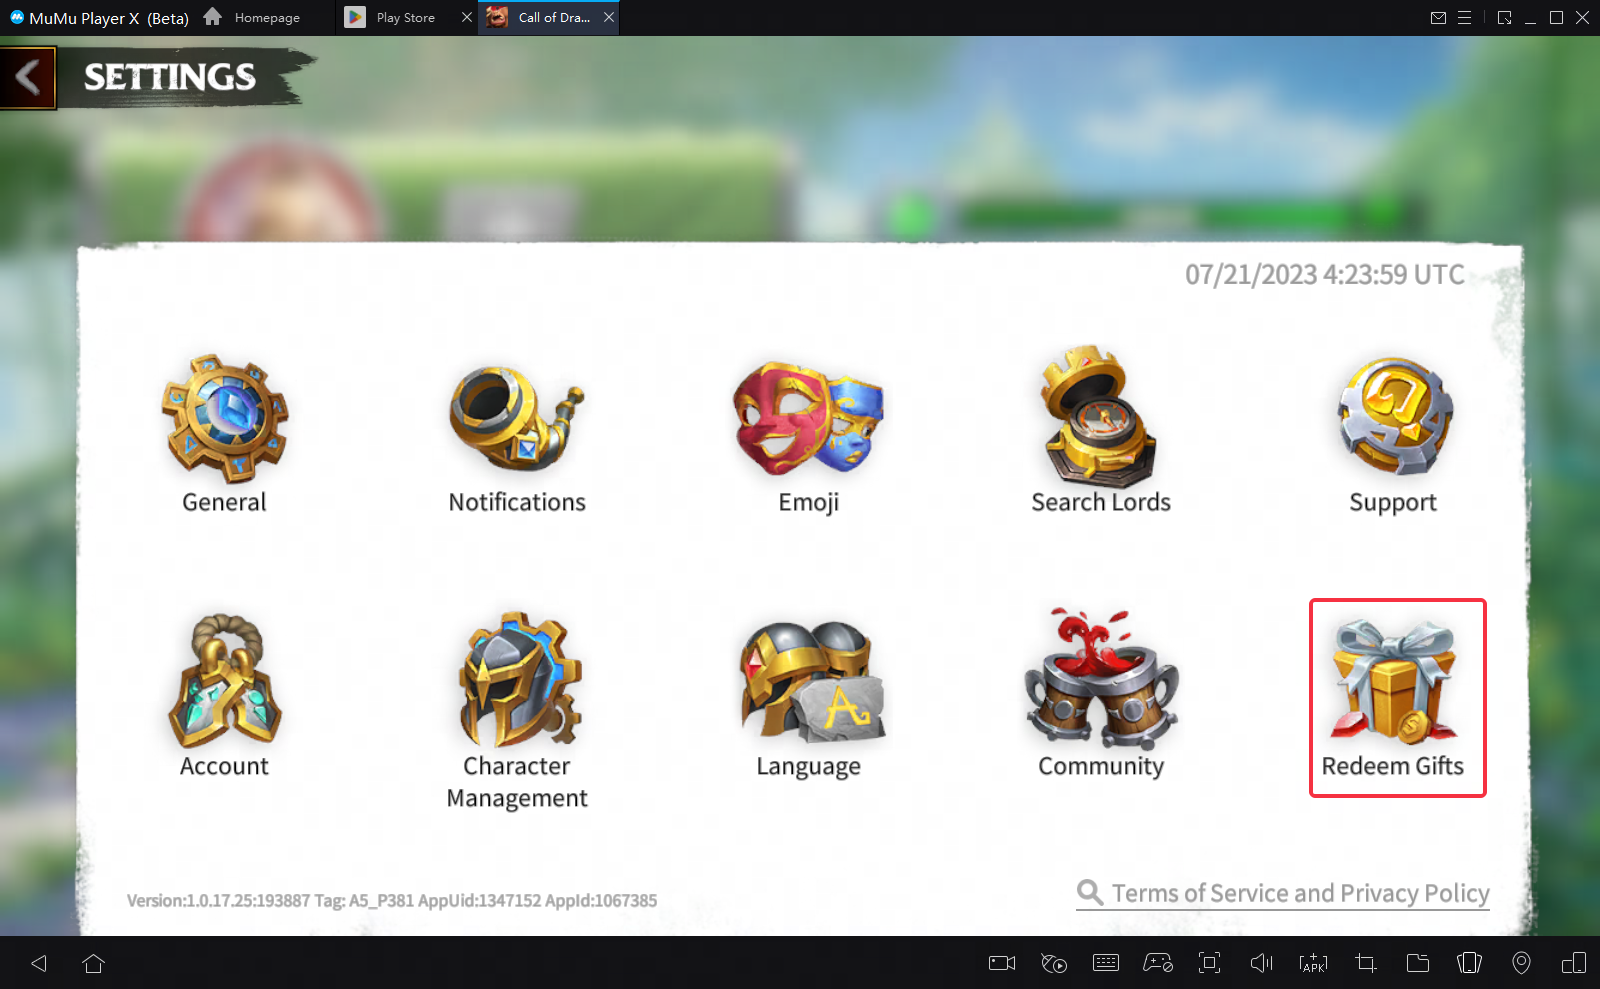Open the mail icon in the title bar

1438,17
